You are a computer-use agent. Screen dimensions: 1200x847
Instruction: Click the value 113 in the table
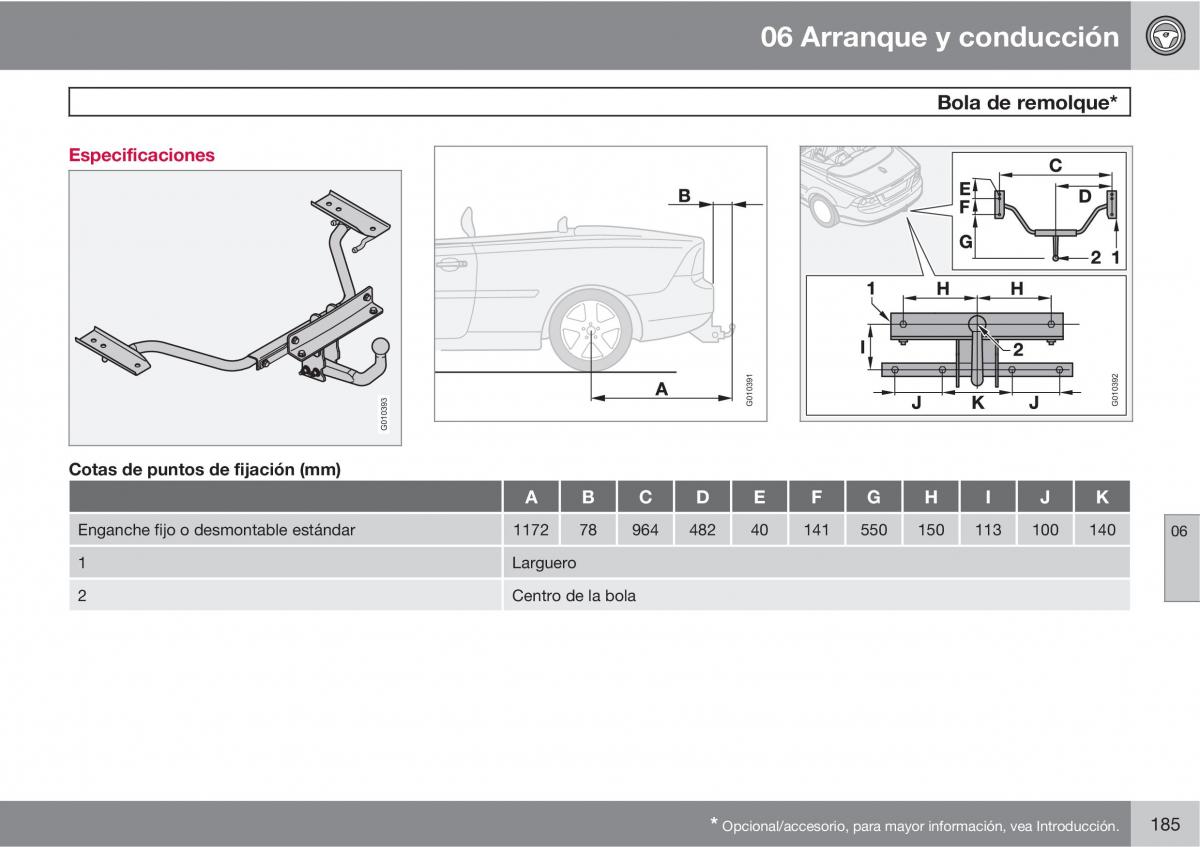point(987,530)
